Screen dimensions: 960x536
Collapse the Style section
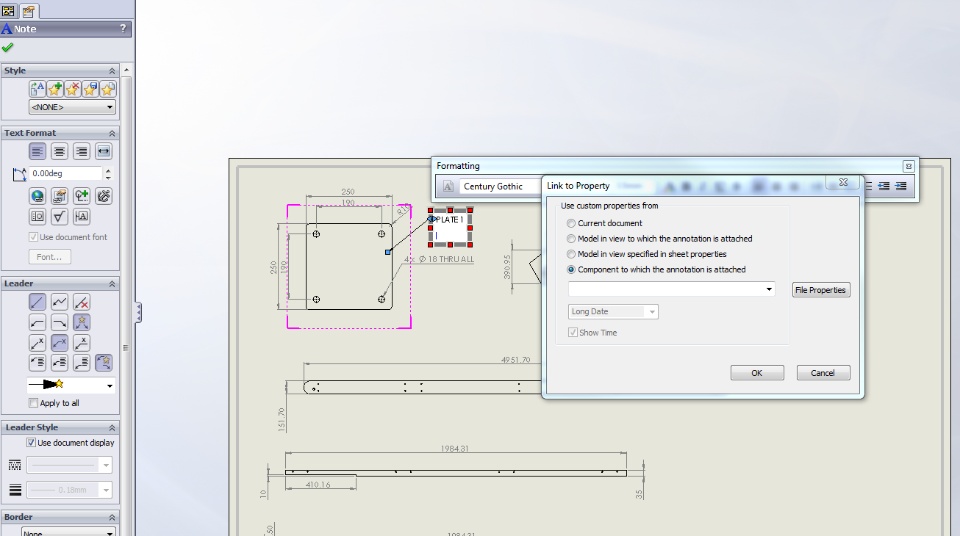tap(112, 71)
